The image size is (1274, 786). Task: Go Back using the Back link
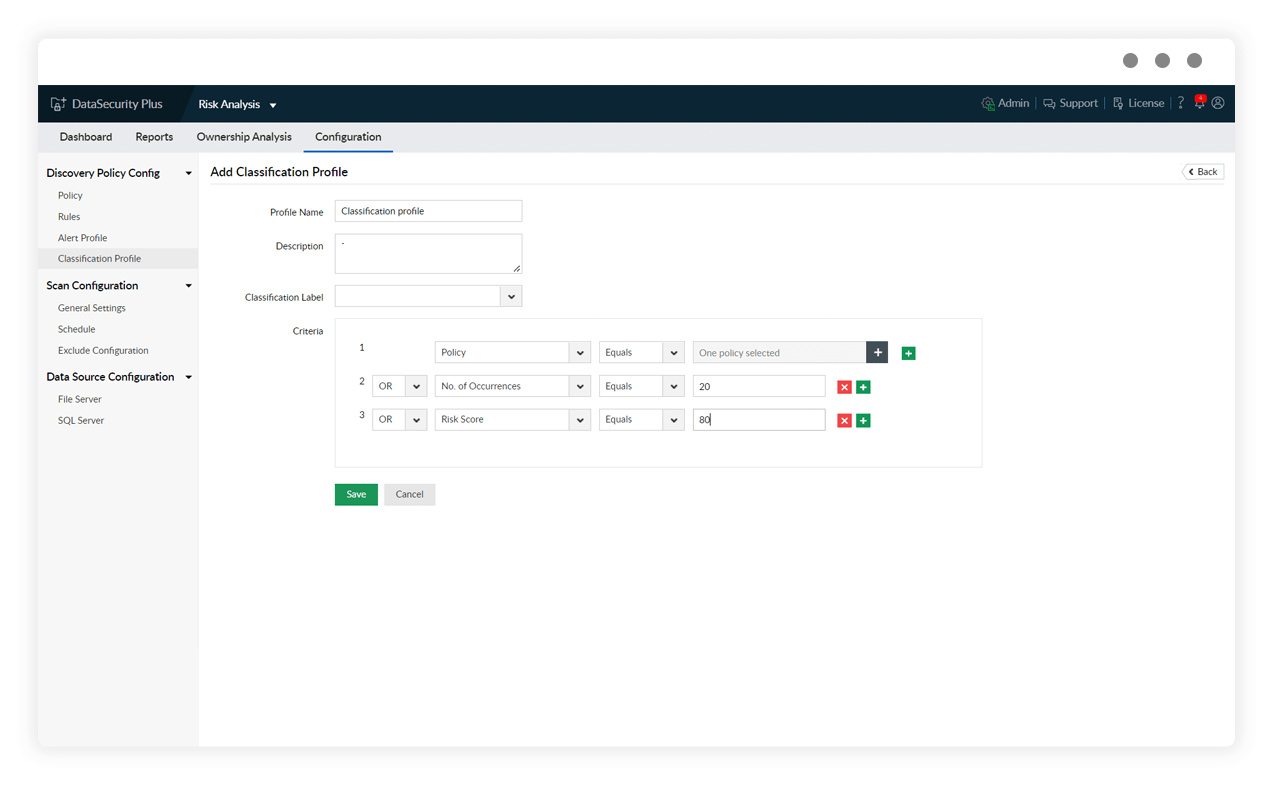(1201, 171)
